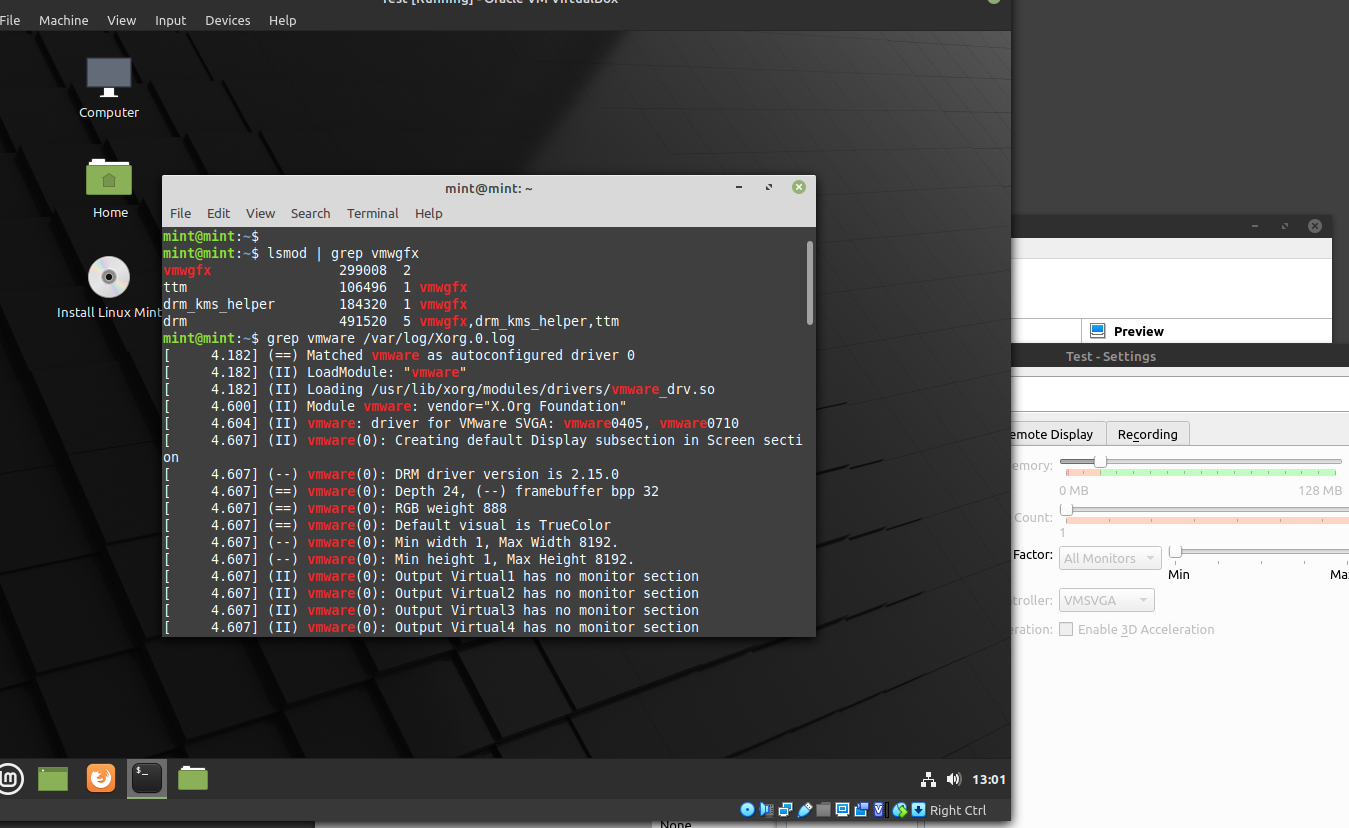Open the terminal's Help menu
This screenshot has height=828, width=1349.
429,213
